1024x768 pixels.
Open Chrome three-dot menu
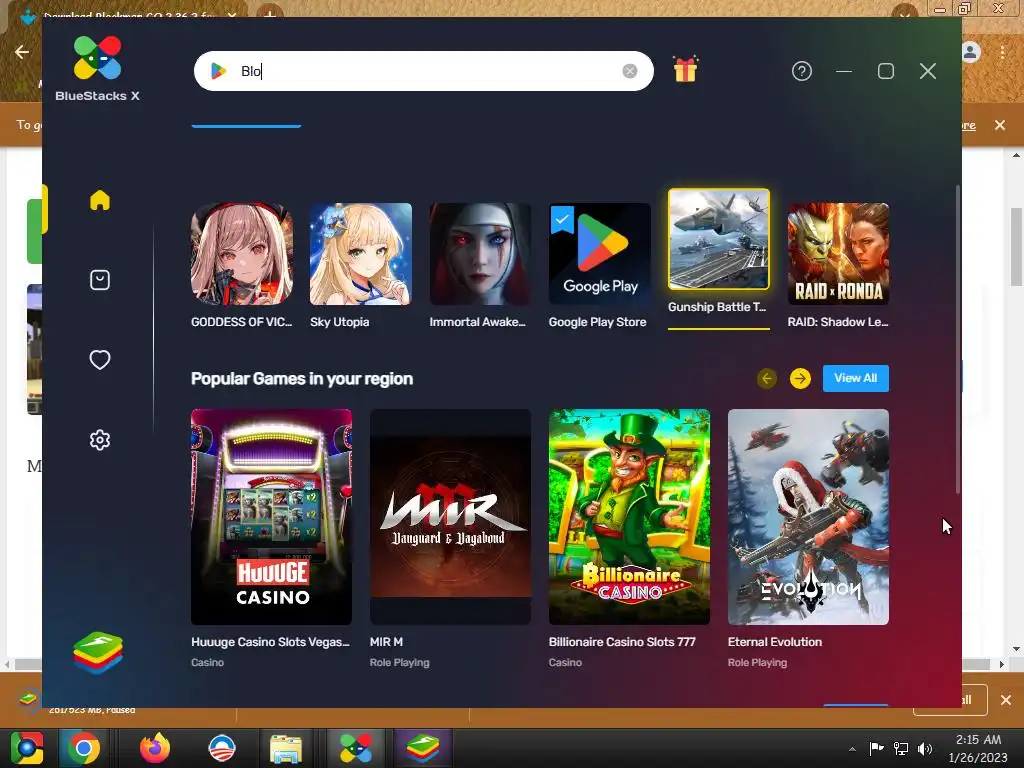(x=1002, y=52)
